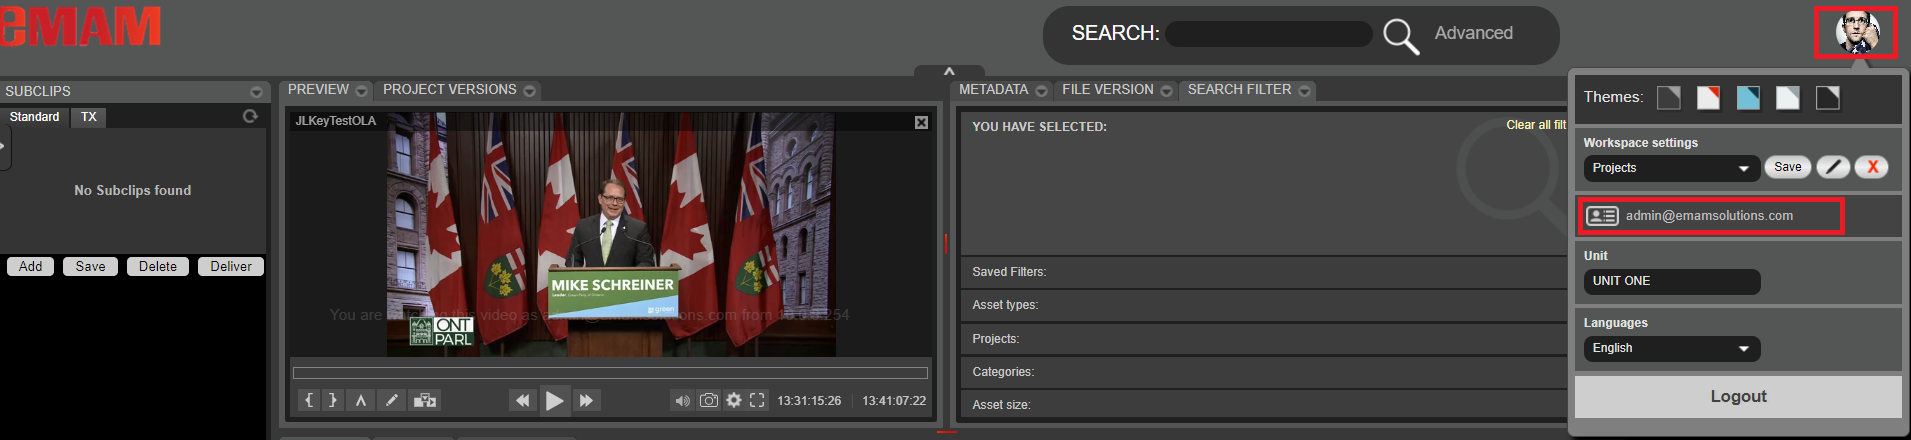Open the user profile avatar menu
The image size is (1911, 440).
[x=1856, y=33]
